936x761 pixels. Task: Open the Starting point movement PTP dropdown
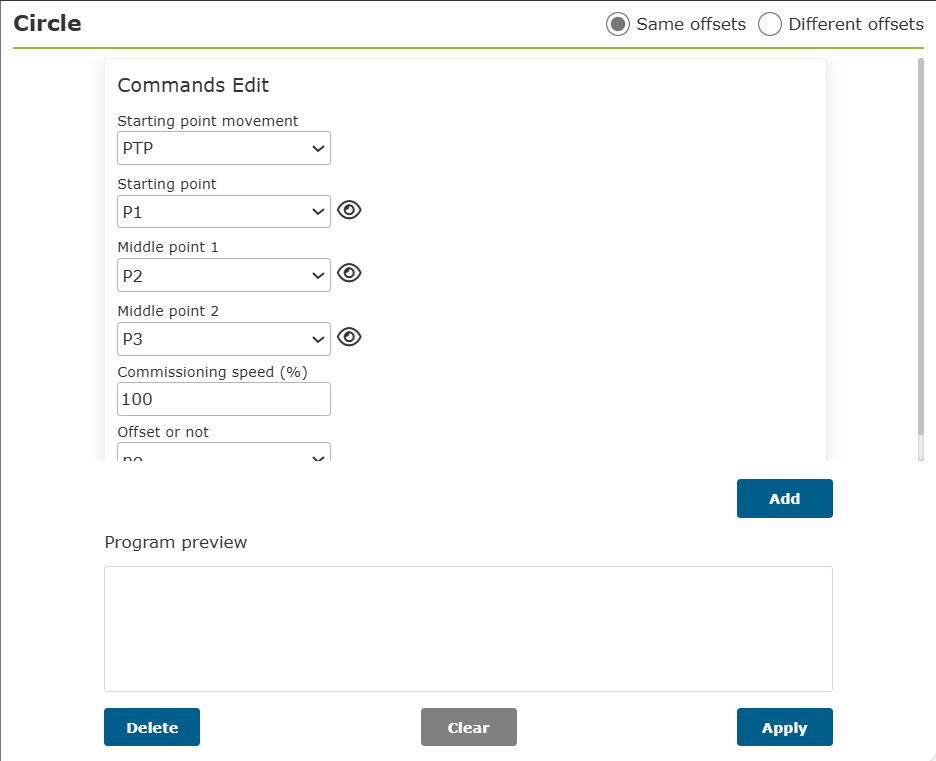[x=224, y=148]
